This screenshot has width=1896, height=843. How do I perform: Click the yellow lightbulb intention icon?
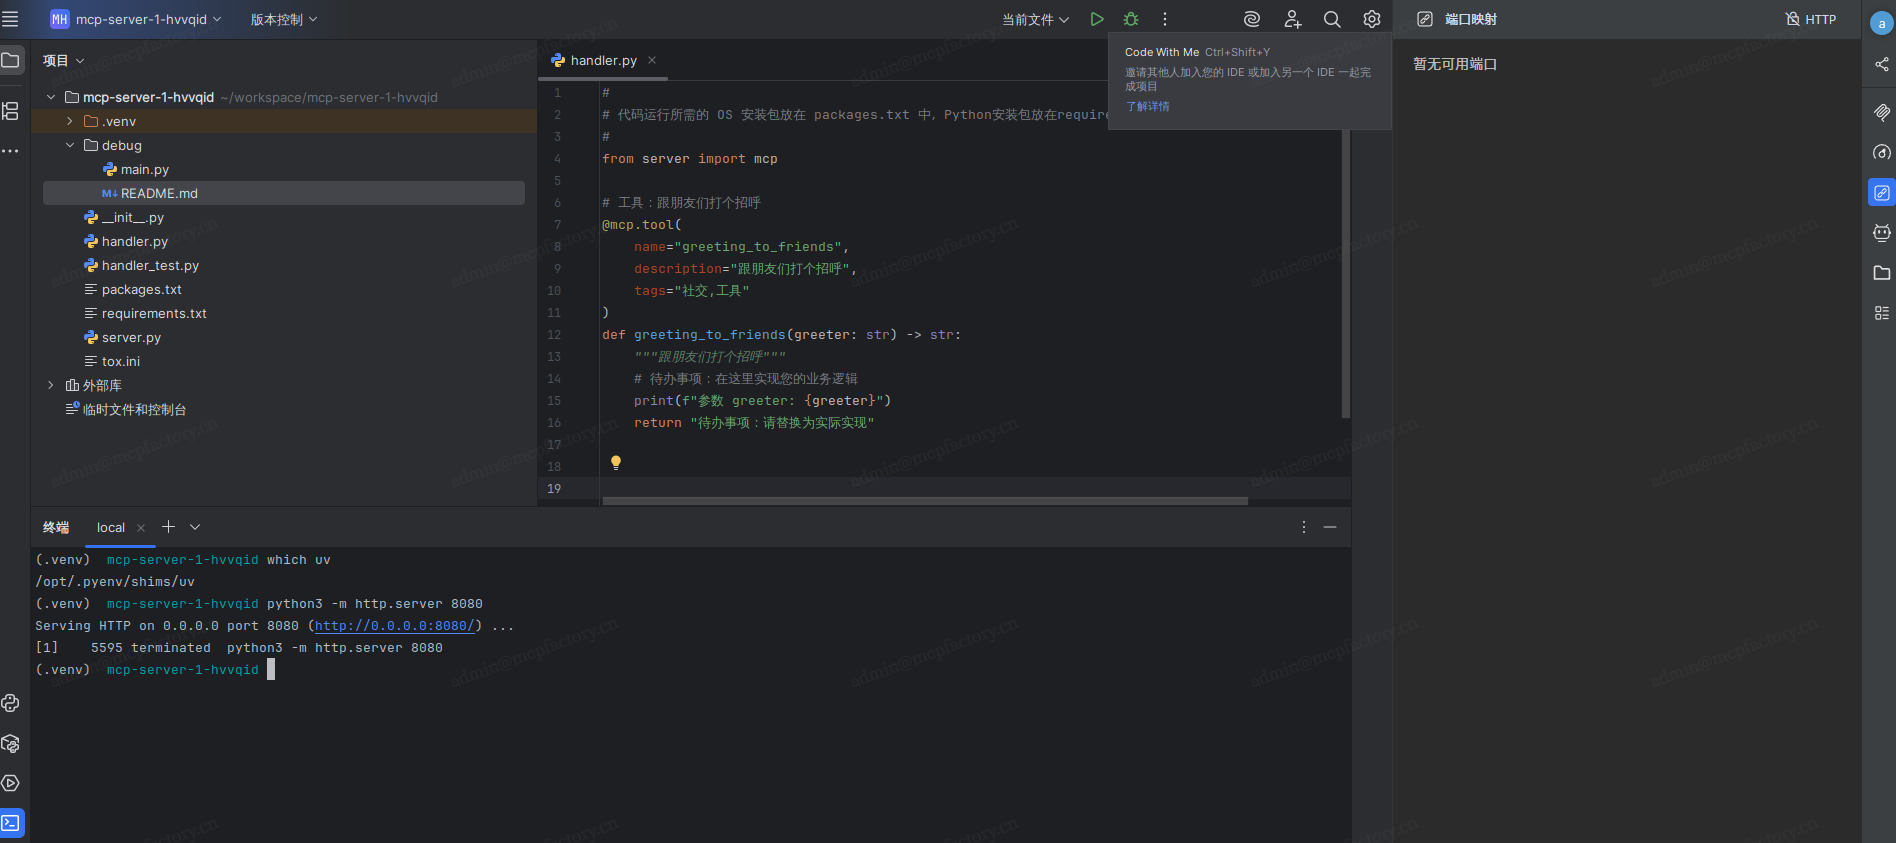(616, 462)
